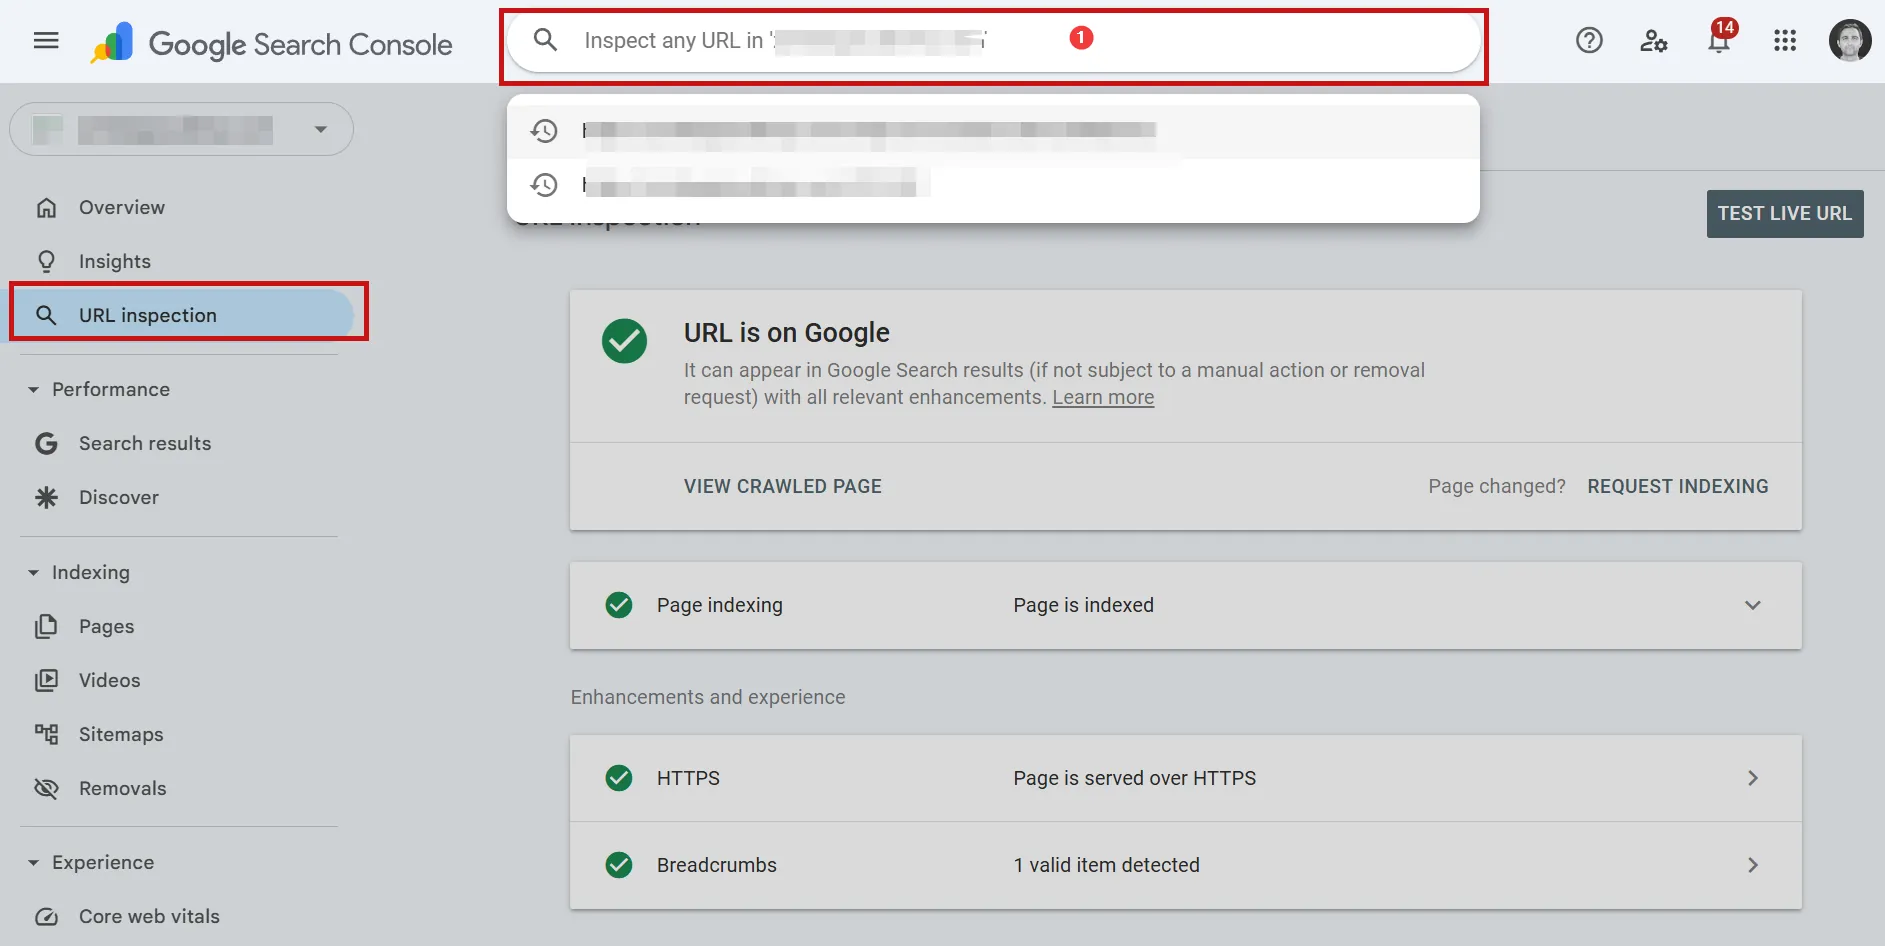Go to the Overview page
Image resolution: width=1885 pixels, height=946 pixels.
[121, 207]
